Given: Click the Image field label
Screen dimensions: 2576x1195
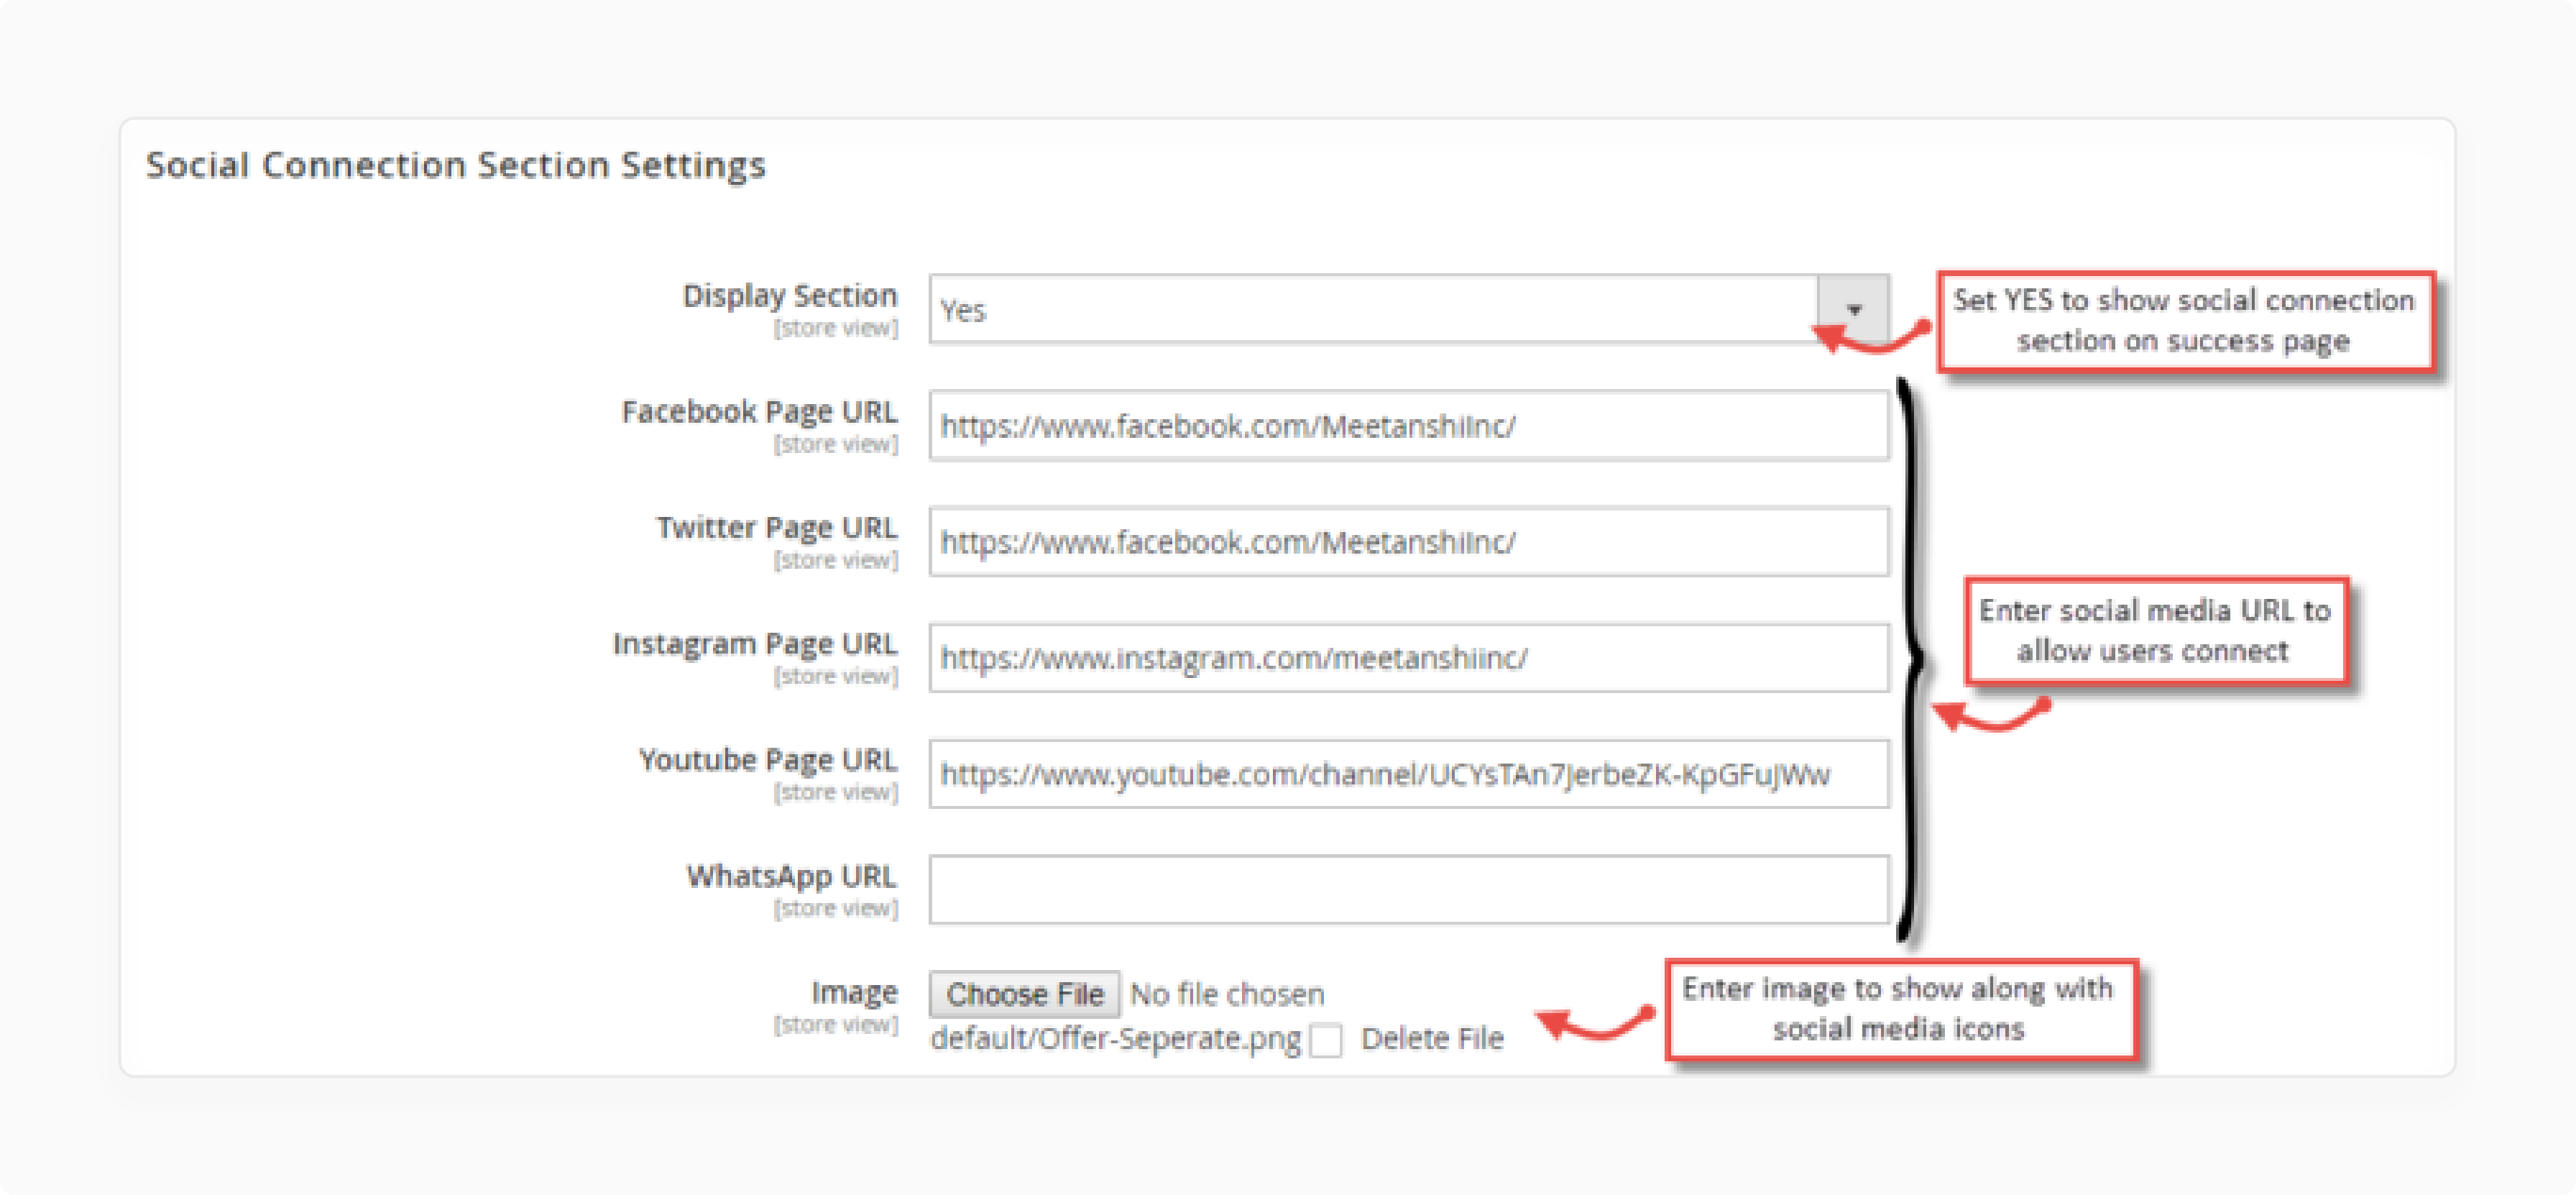Looking at the screenshot, I should pyautogui.click(x=854, y=992).
